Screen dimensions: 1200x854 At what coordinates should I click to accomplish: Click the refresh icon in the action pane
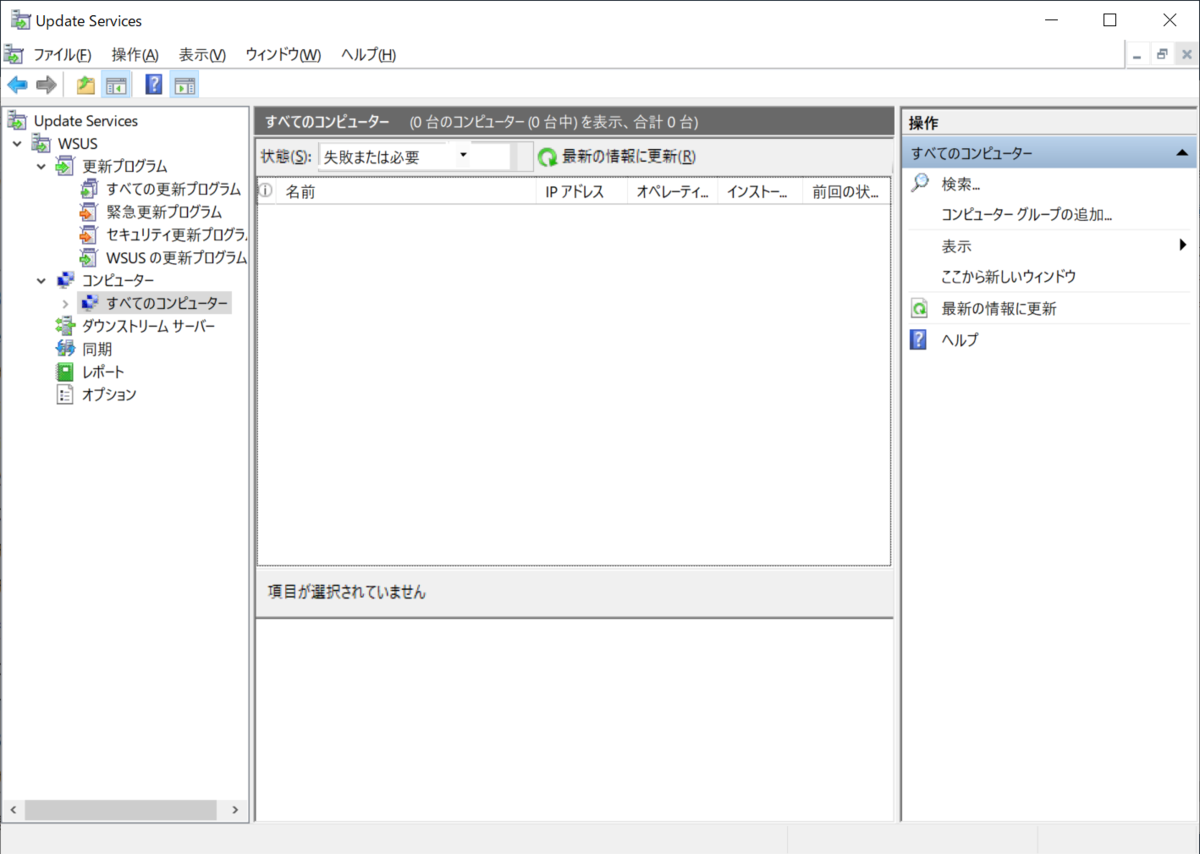click(920, 309)
